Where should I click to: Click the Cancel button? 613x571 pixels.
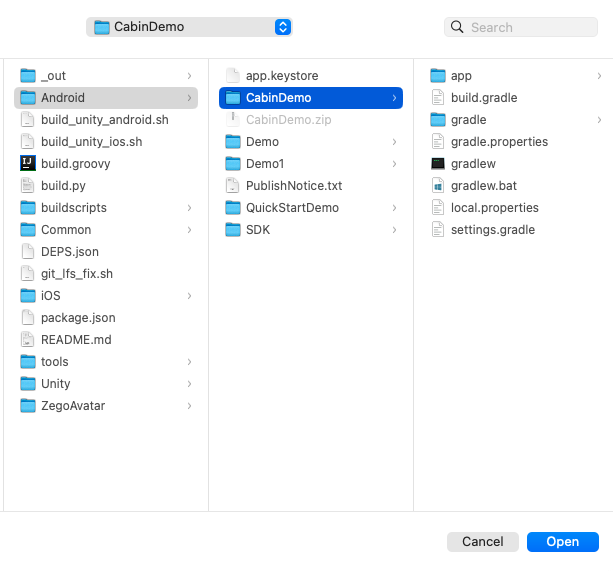coord(482,542)
